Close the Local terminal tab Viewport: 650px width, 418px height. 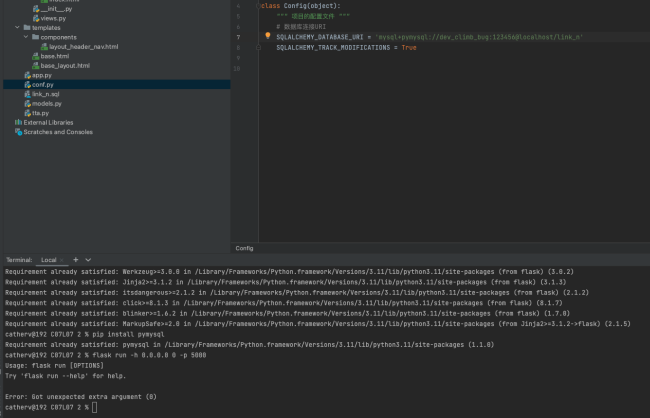pos(62,260)
